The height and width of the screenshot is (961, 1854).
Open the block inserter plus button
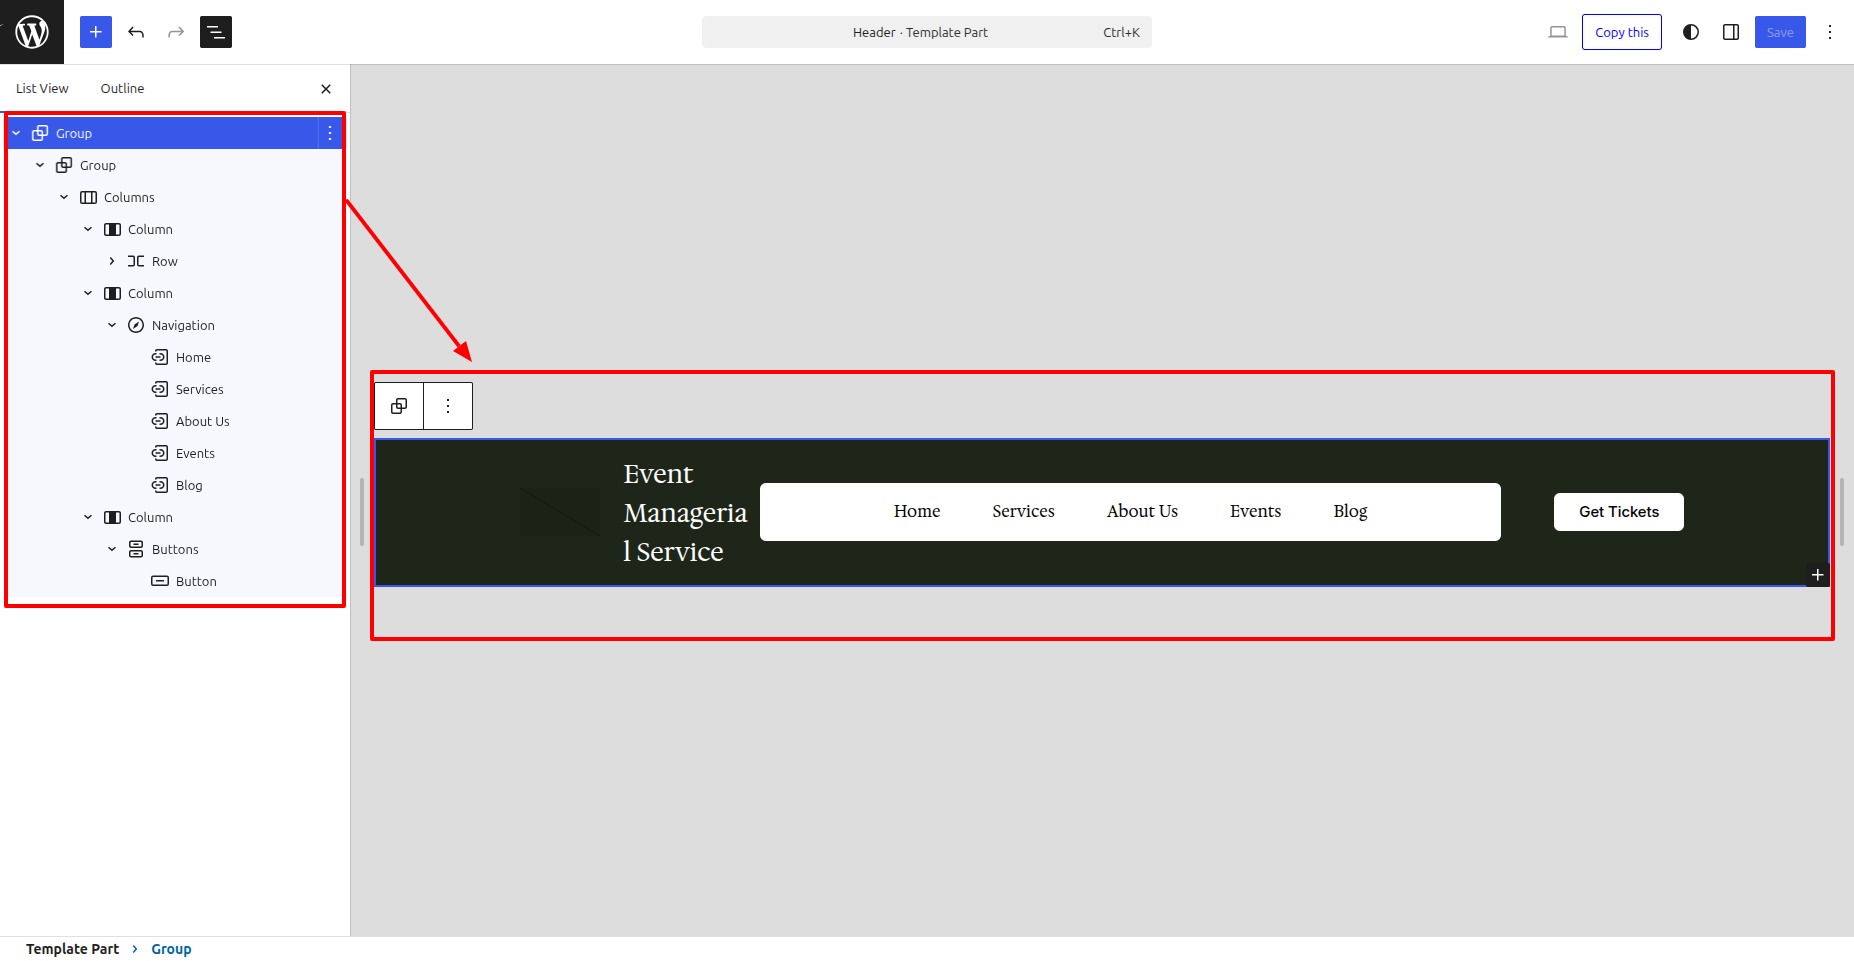coord(96,32)
